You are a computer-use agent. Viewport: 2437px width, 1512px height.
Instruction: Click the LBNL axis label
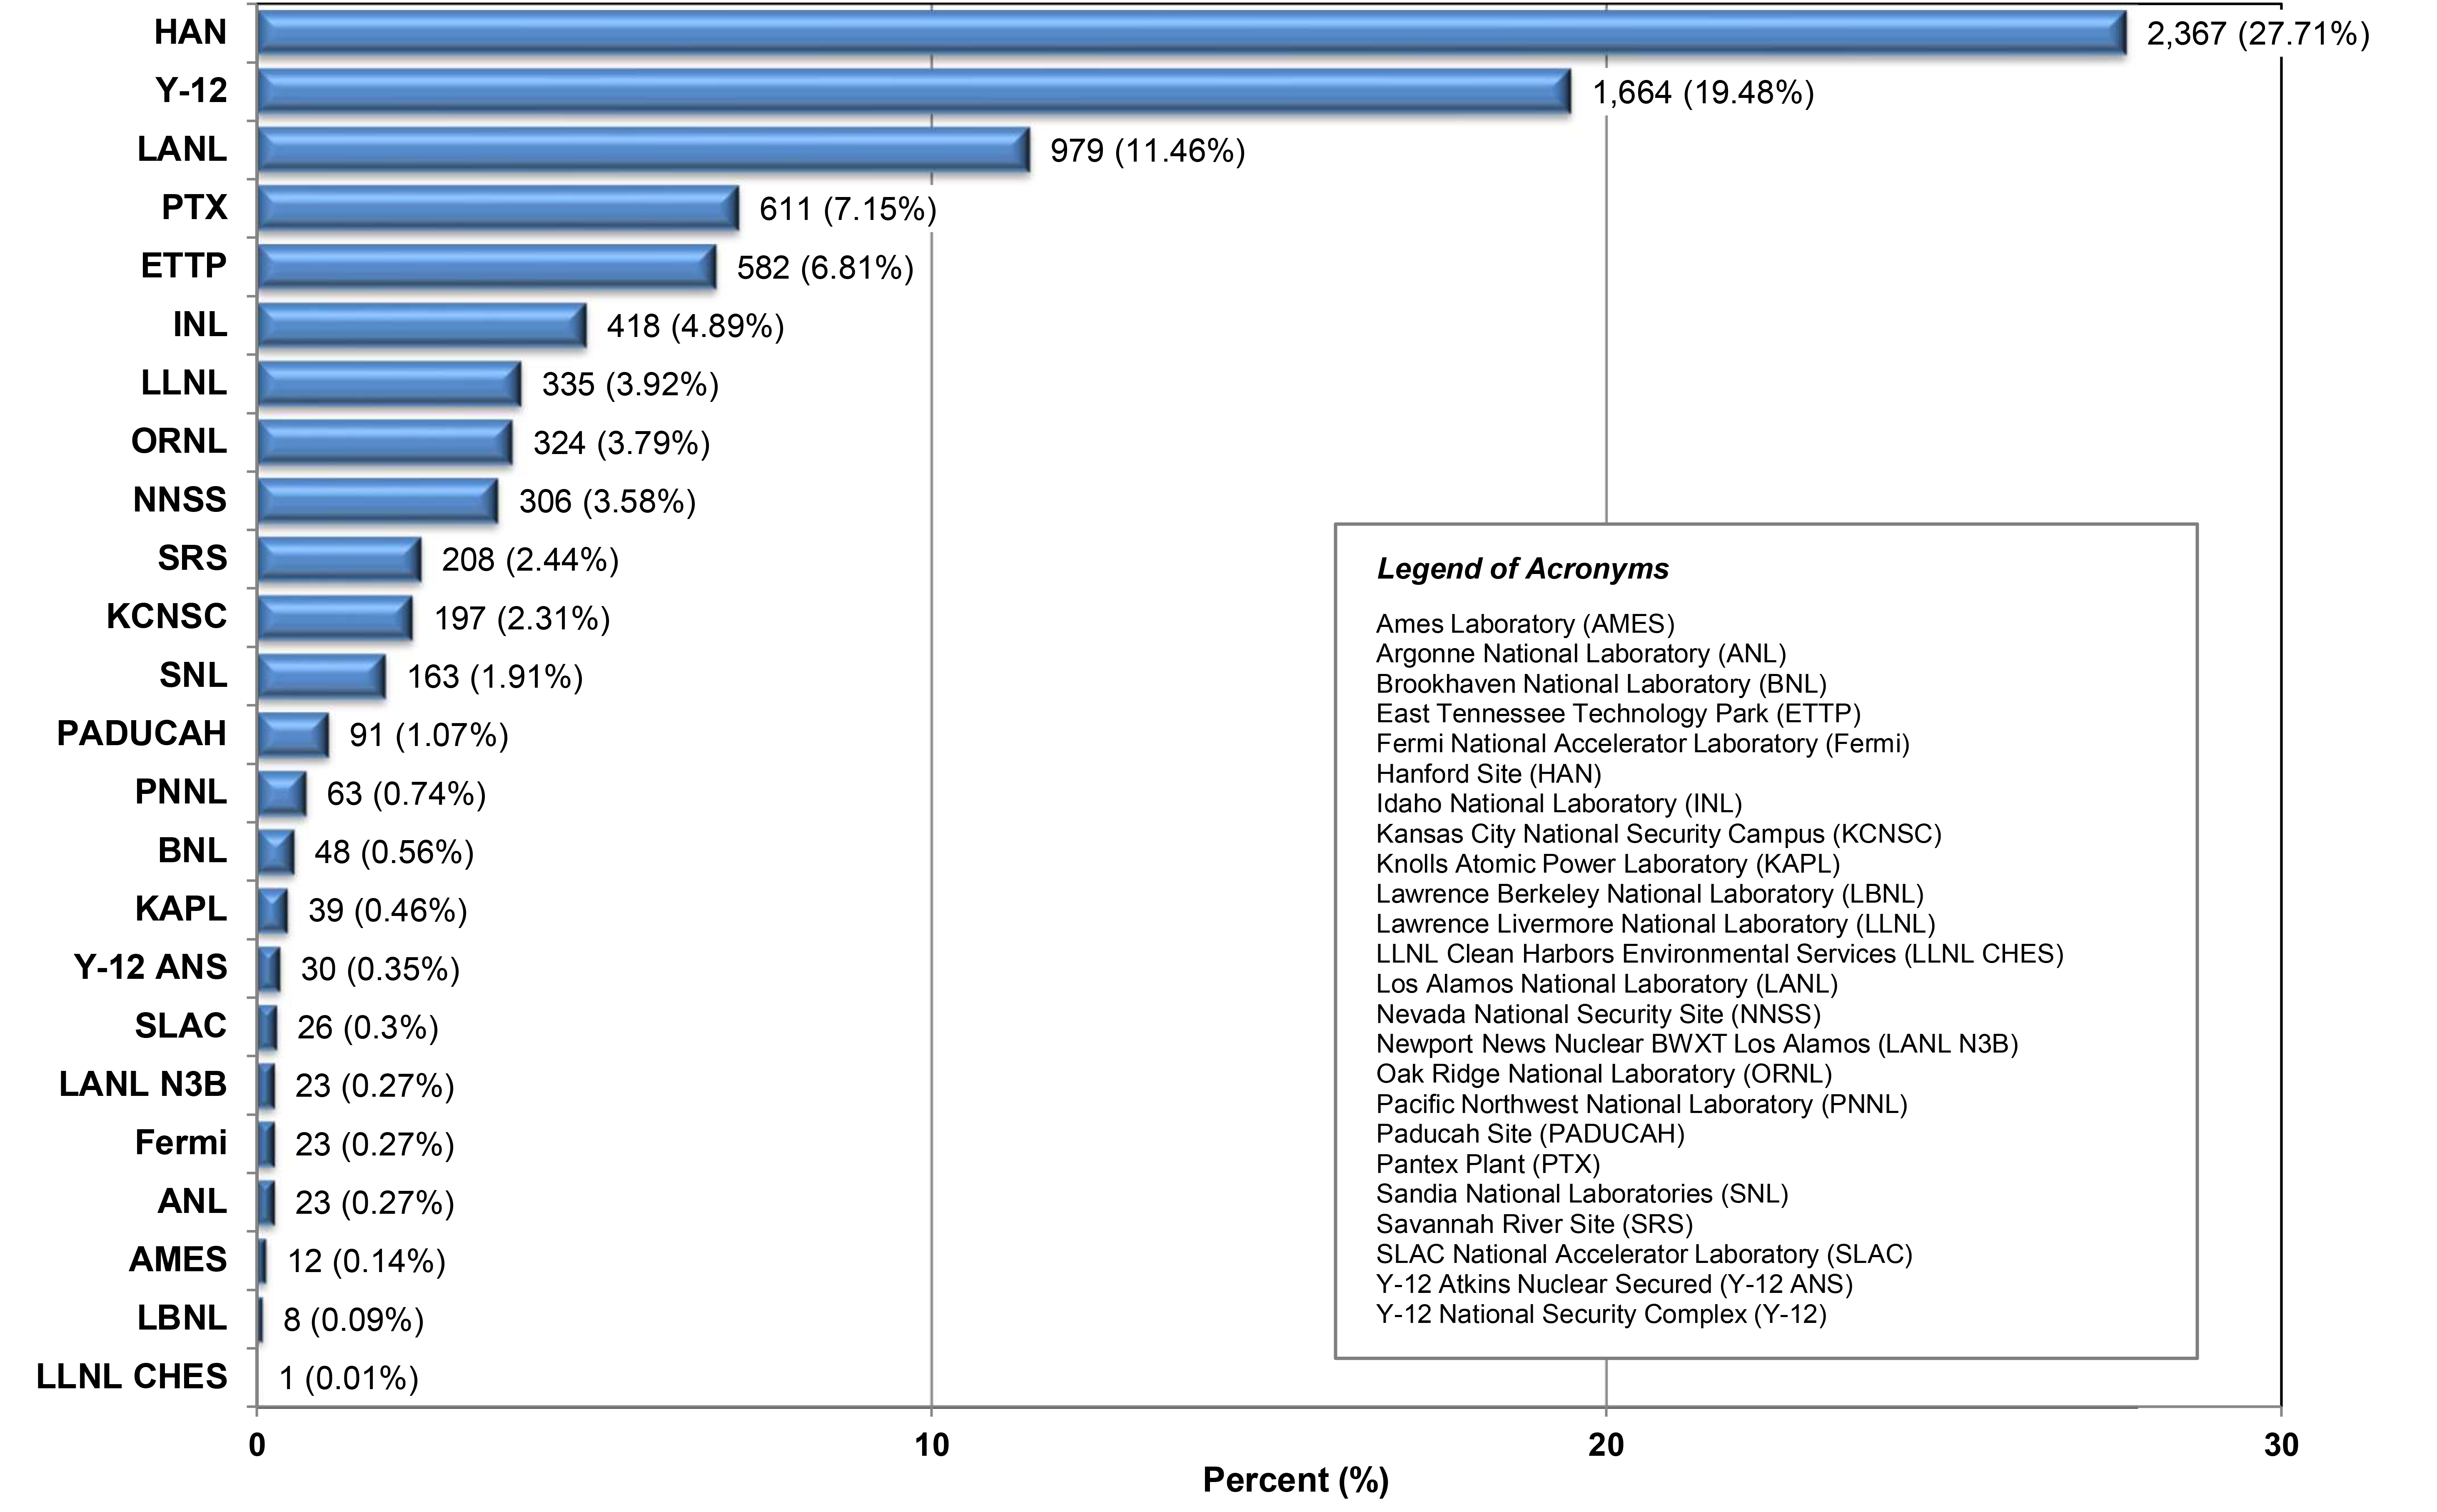pos(182,1318)
